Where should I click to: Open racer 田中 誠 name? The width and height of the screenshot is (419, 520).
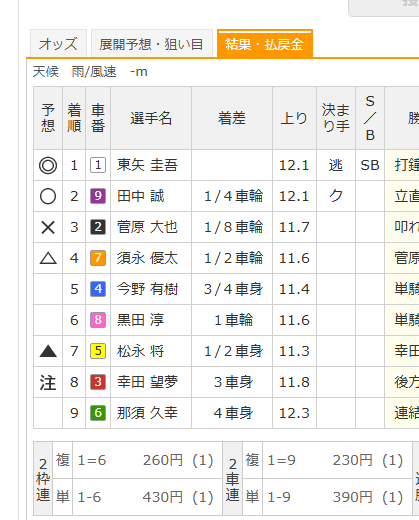pos(140,196)
